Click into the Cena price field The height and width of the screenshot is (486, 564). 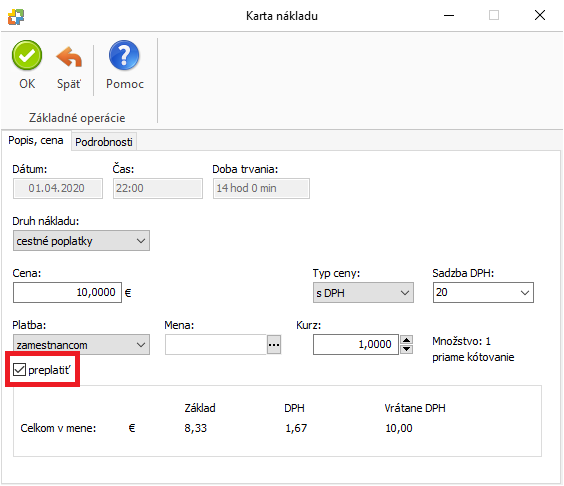point(67,292)
